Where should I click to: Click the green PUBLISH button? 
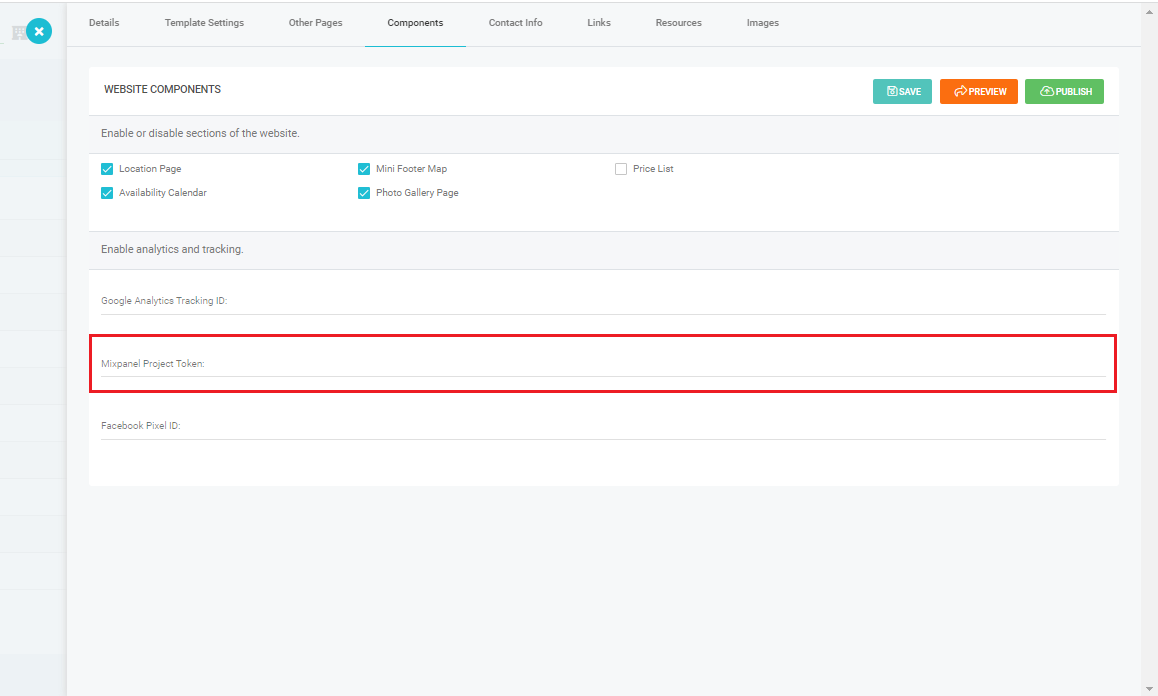[1064, 92]
